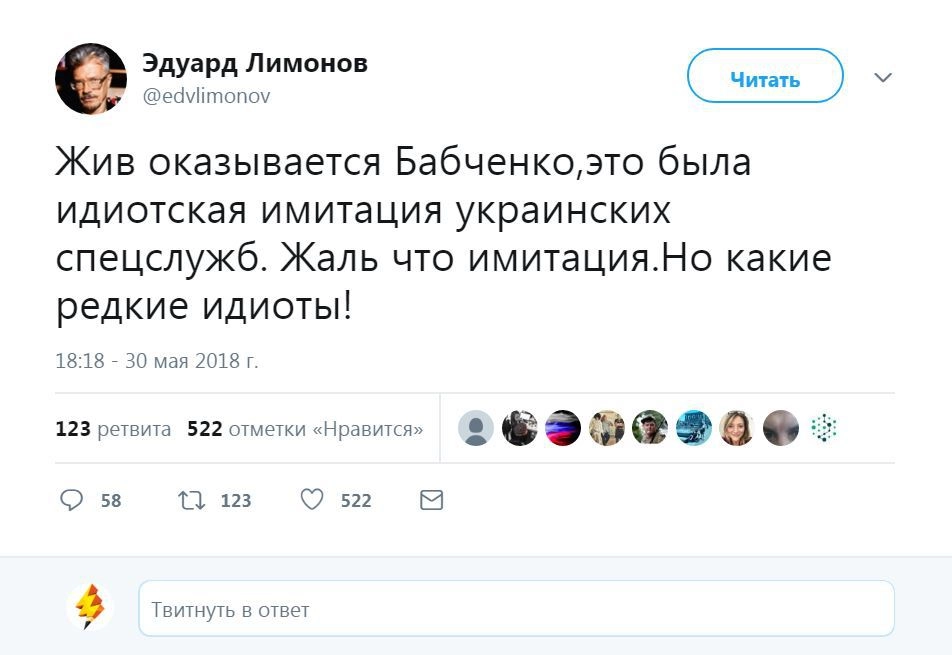The width and height of the screenshot is (952, 655).
Task: Click the Эдуард Лимонов display name
Action: pyautogui.click(x=255, y=64)
